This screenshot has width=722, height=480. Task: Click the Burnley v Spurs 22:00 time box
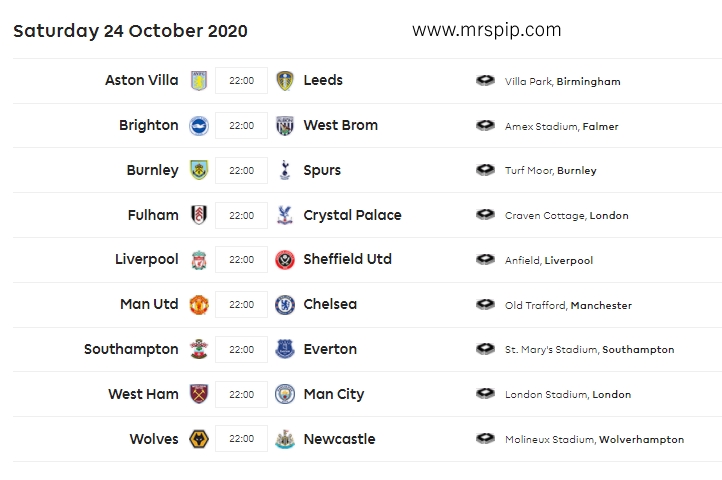tap(241, 170)
